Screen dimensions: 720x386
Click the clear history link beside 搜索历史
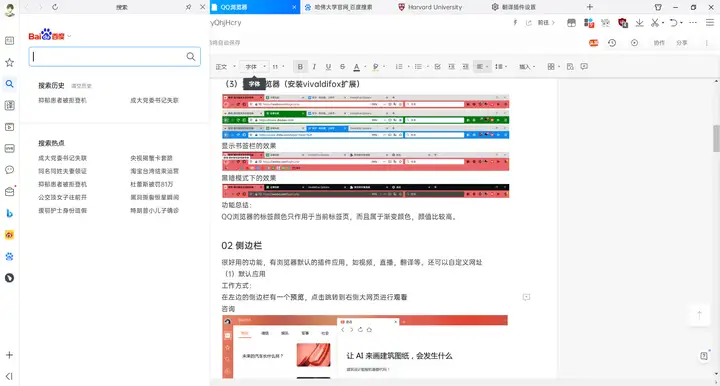click(x=81, y=86)
